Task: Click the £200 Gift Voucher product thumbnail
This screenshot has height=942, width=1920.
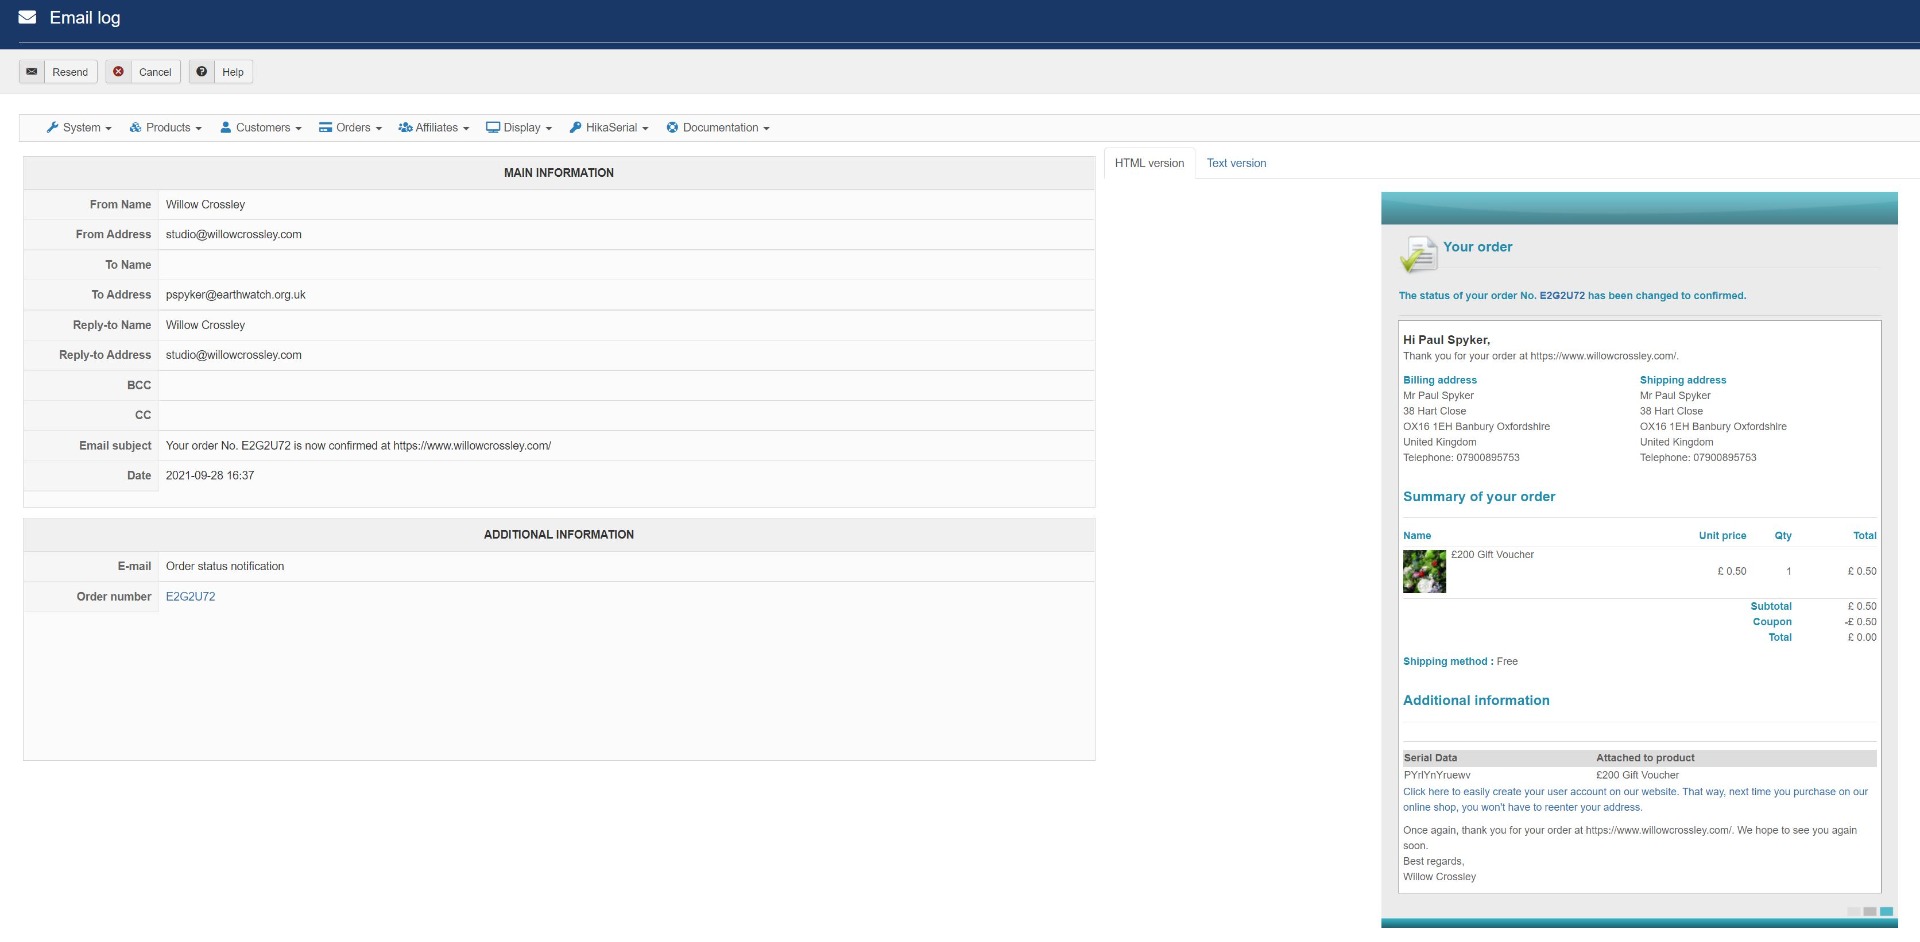Action: [1424, 571]
